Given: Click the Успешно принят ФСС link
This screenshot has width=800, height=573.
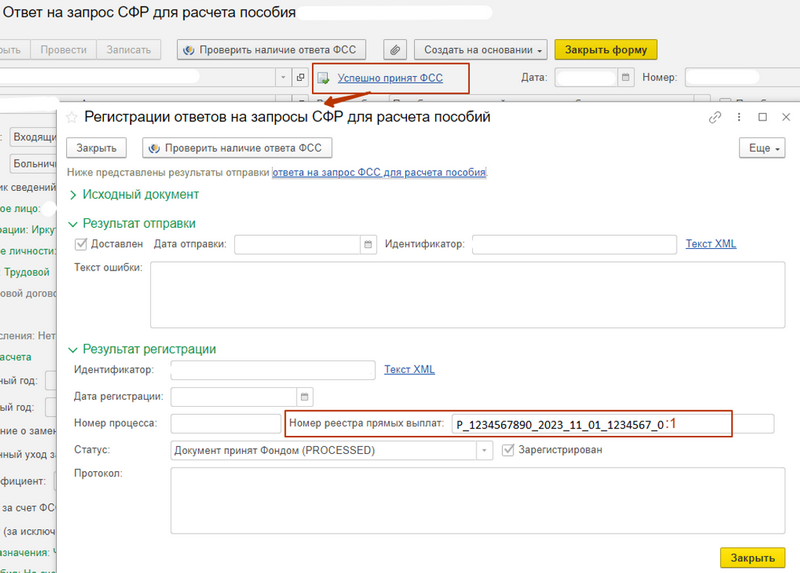Looking at the screenshot, I should tap(390, 78).
